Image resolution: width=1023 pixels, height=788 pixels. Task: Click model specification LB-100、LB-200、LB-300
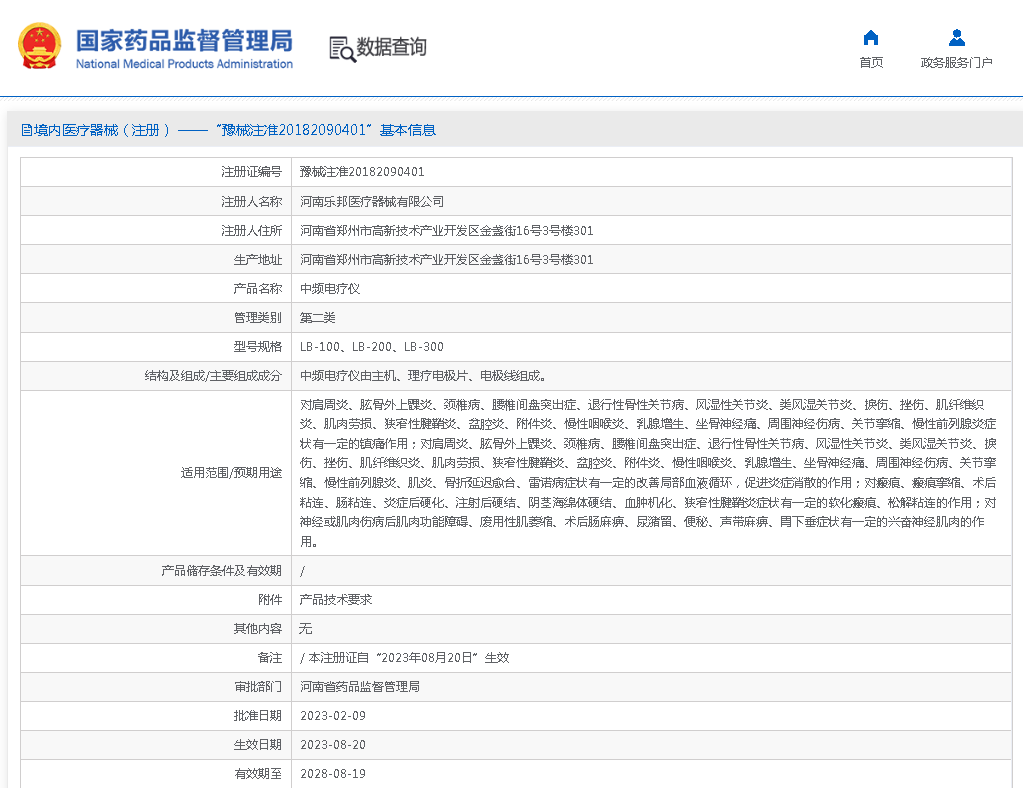371,346
